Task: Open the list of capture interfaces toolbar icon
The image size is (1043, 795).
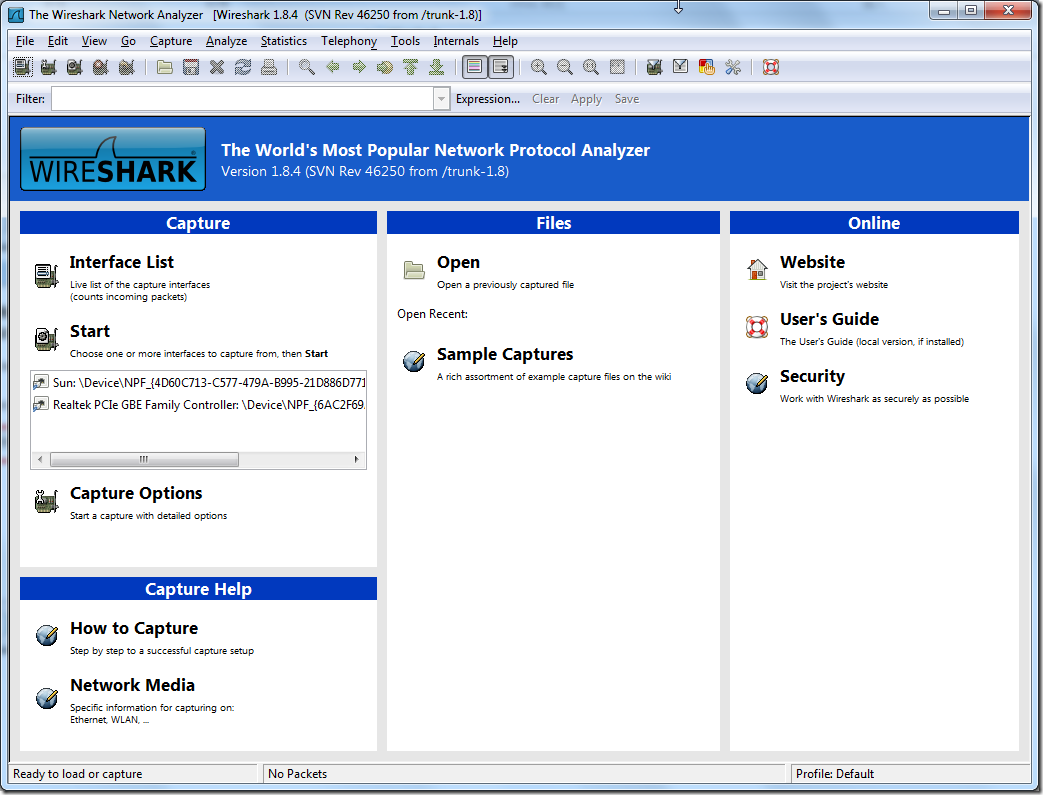Action: tap(23, 67)
